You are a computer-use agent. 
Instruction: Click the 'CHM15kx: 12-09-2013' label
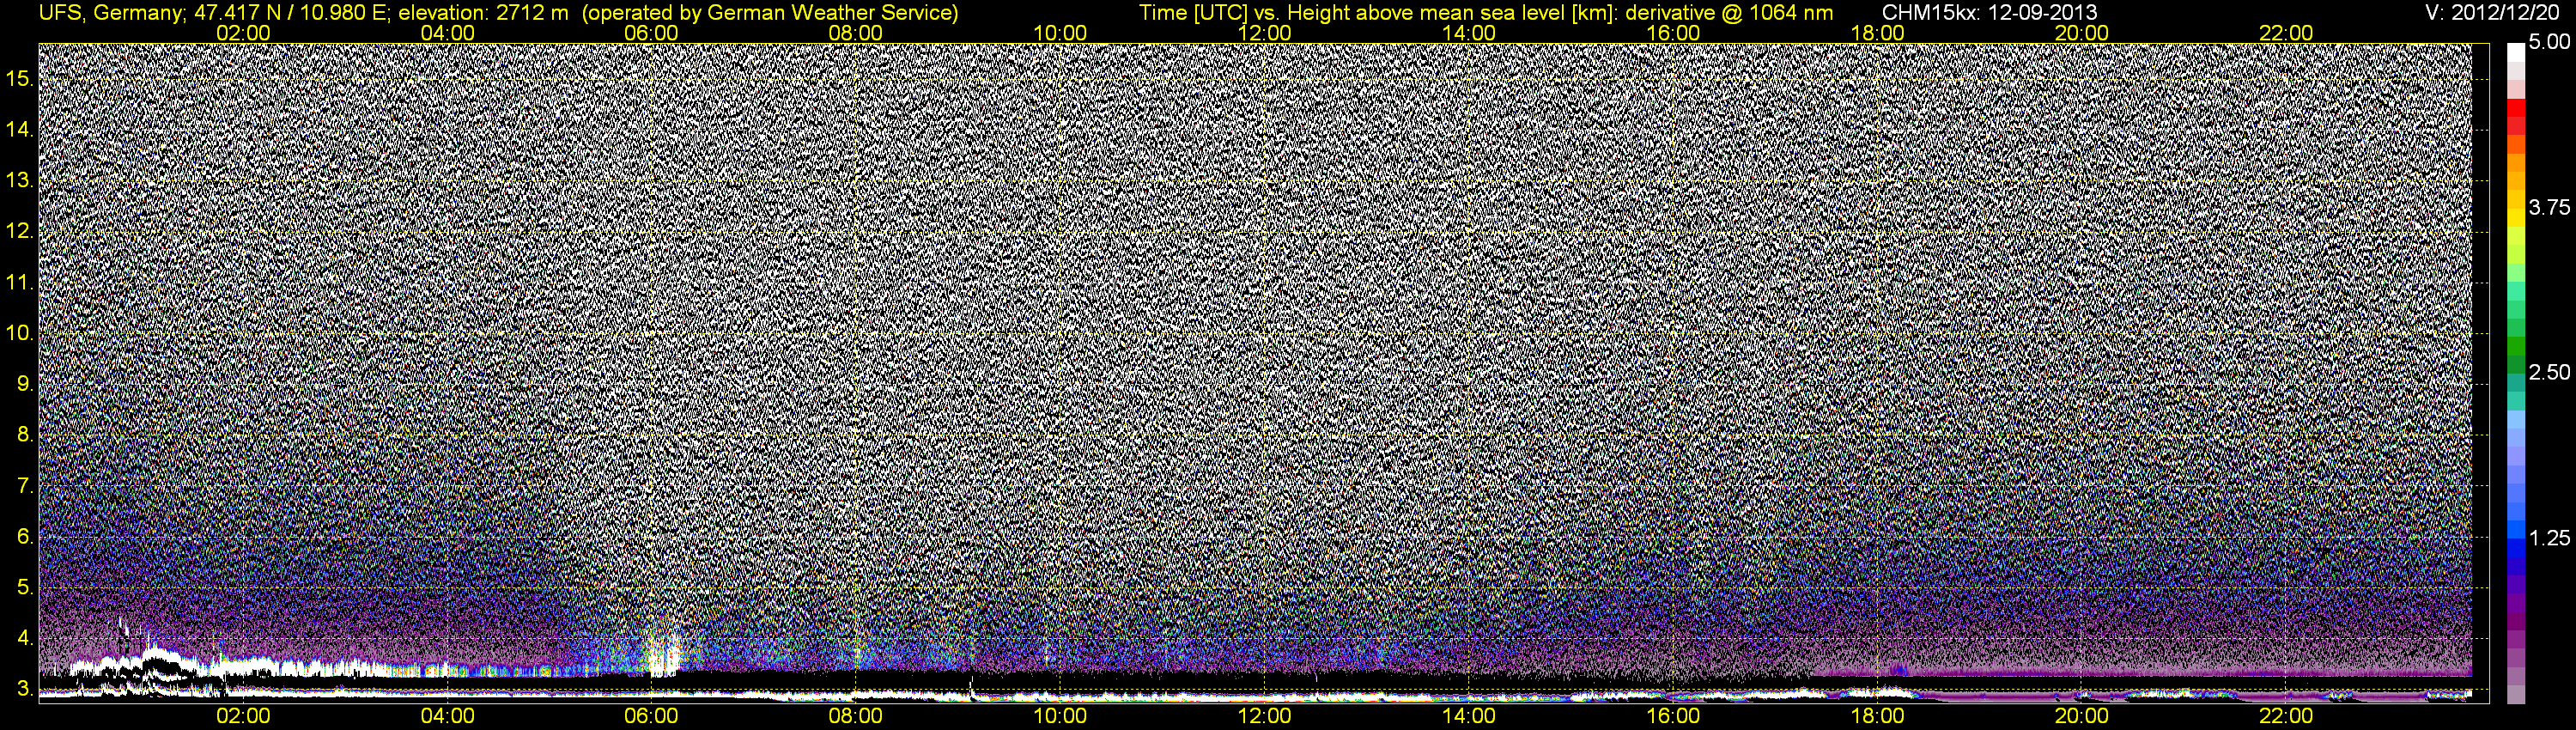[x=1989, y=13]
